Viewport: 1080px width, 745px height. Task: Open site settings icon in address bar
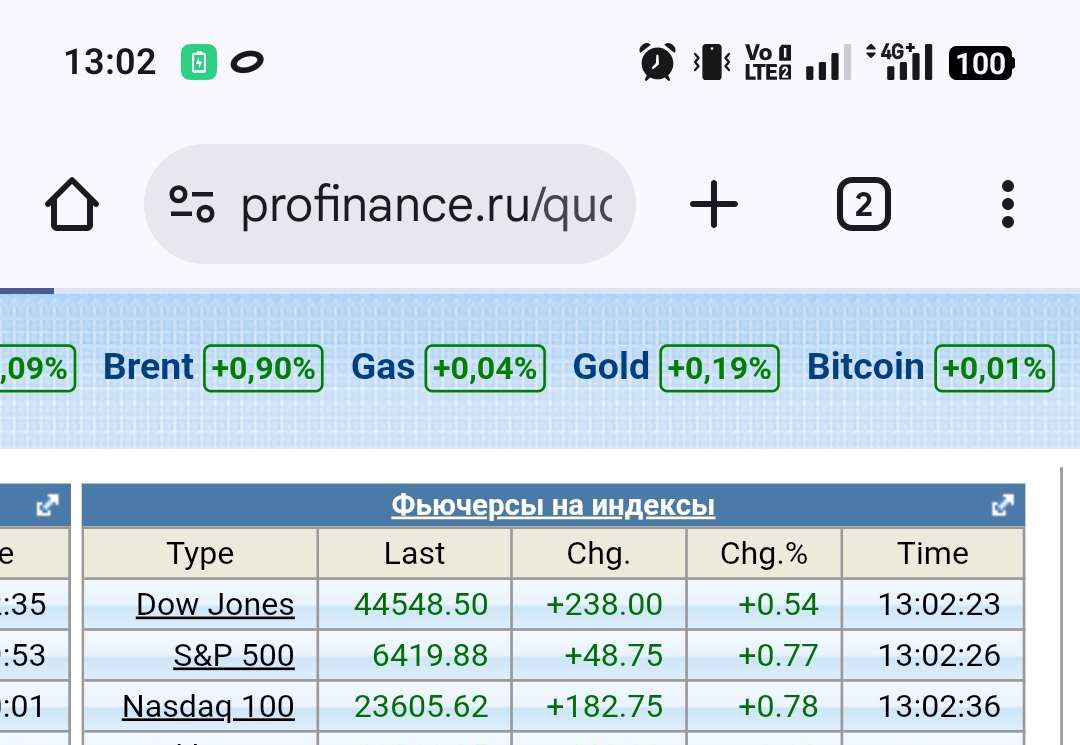[191, 204]
